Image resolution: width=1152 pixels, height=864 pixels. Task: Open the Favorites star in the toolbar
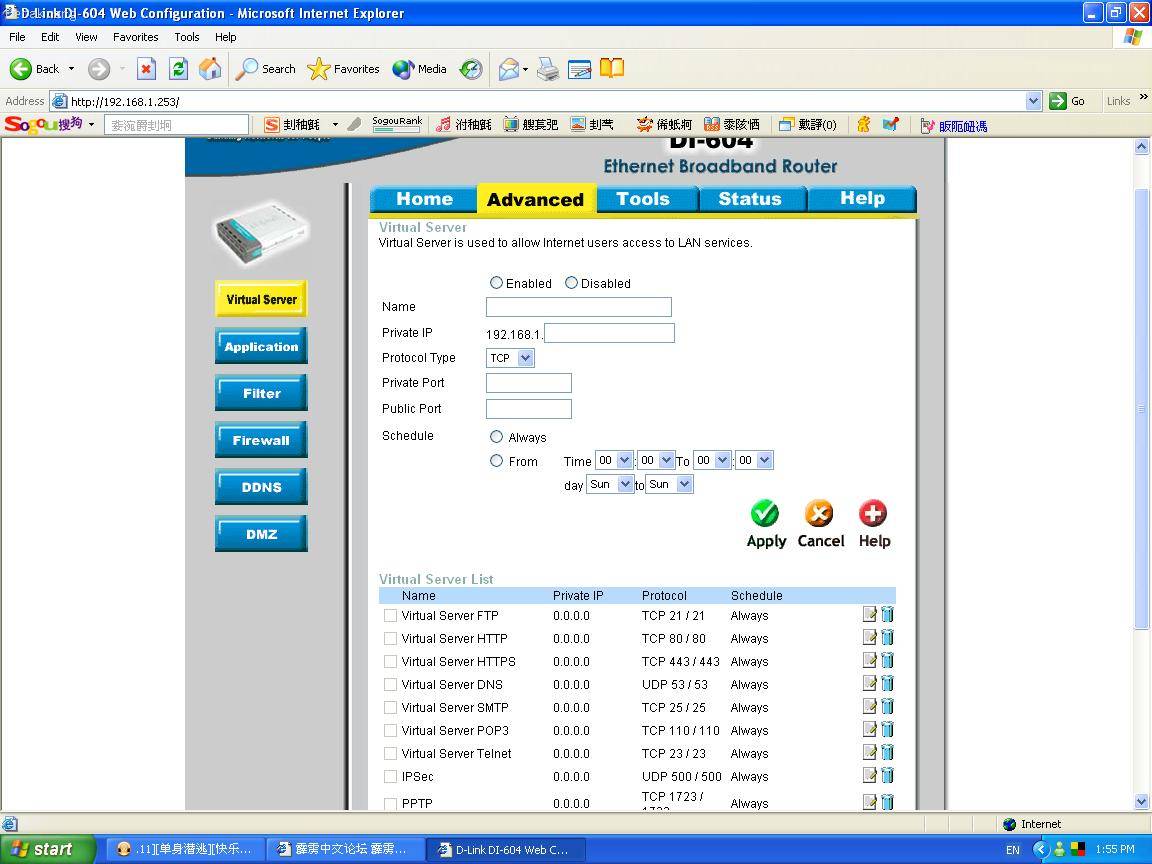pos(318,69)
